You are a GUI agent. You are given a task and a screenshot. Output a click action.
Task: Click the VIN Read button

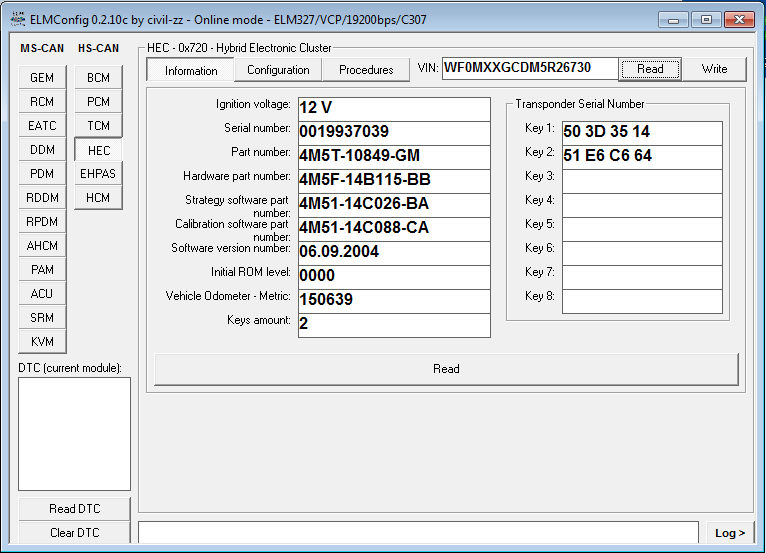(x=650, y=69)
